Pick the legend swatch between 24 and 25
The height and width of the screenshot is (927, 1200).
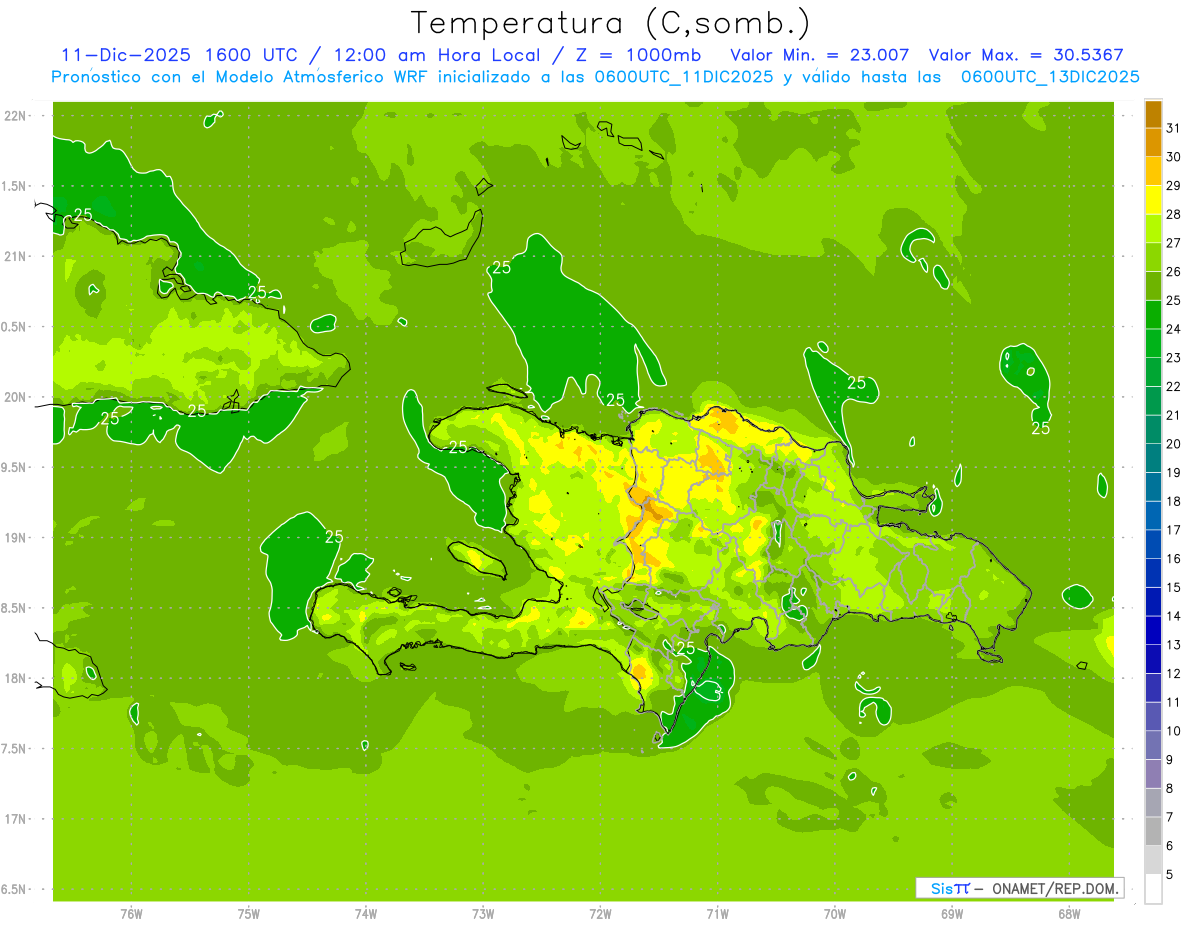pos(1153,315)
